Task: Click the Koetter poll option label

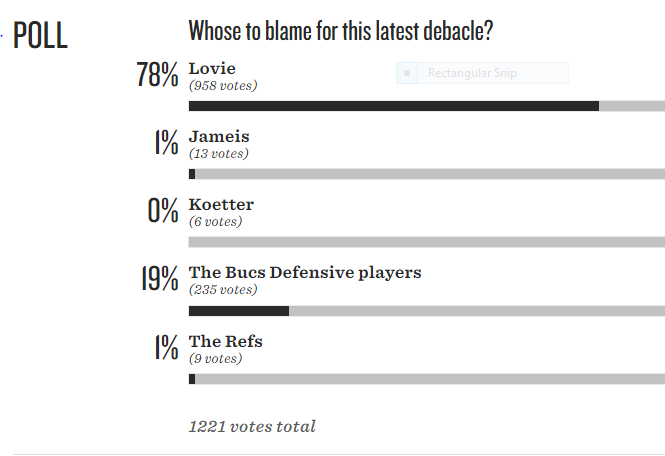Action: pyautogui.click(x=221, y=204)
